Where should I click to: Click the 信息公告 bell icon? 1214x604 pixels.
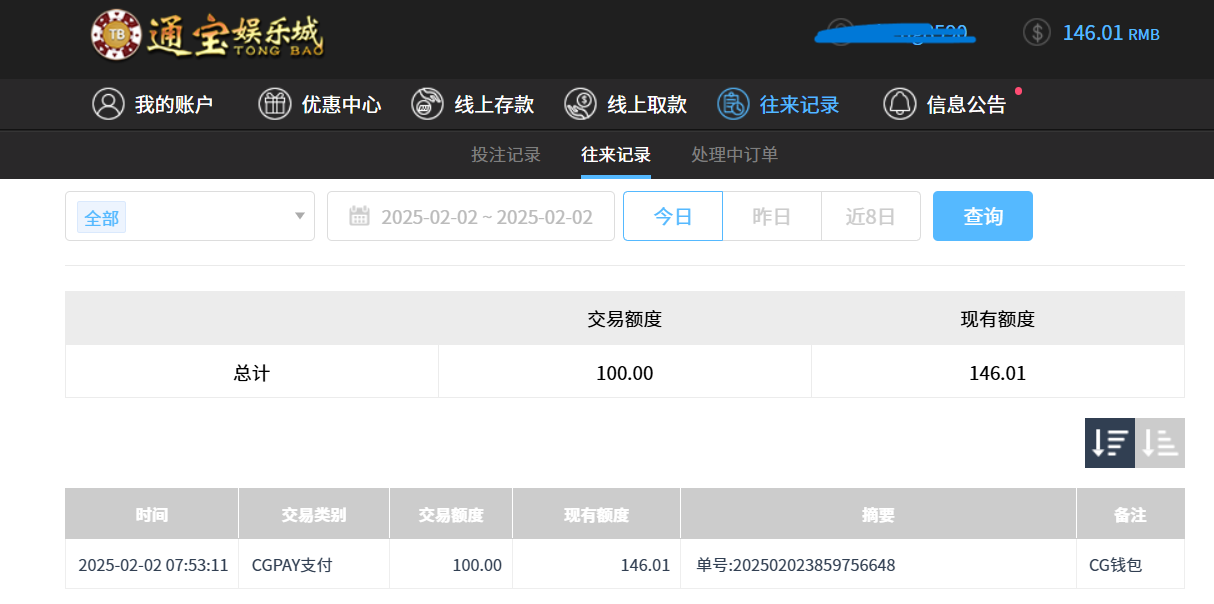pyautogui.click(x=900, y=104)
